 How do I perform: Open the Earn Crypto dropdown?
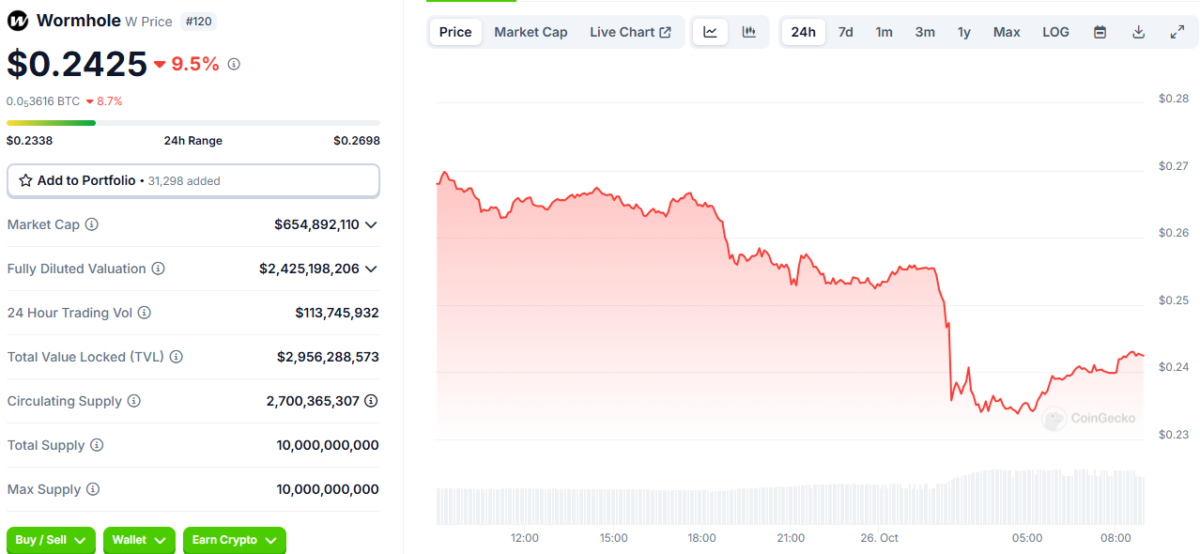(234, 540)
